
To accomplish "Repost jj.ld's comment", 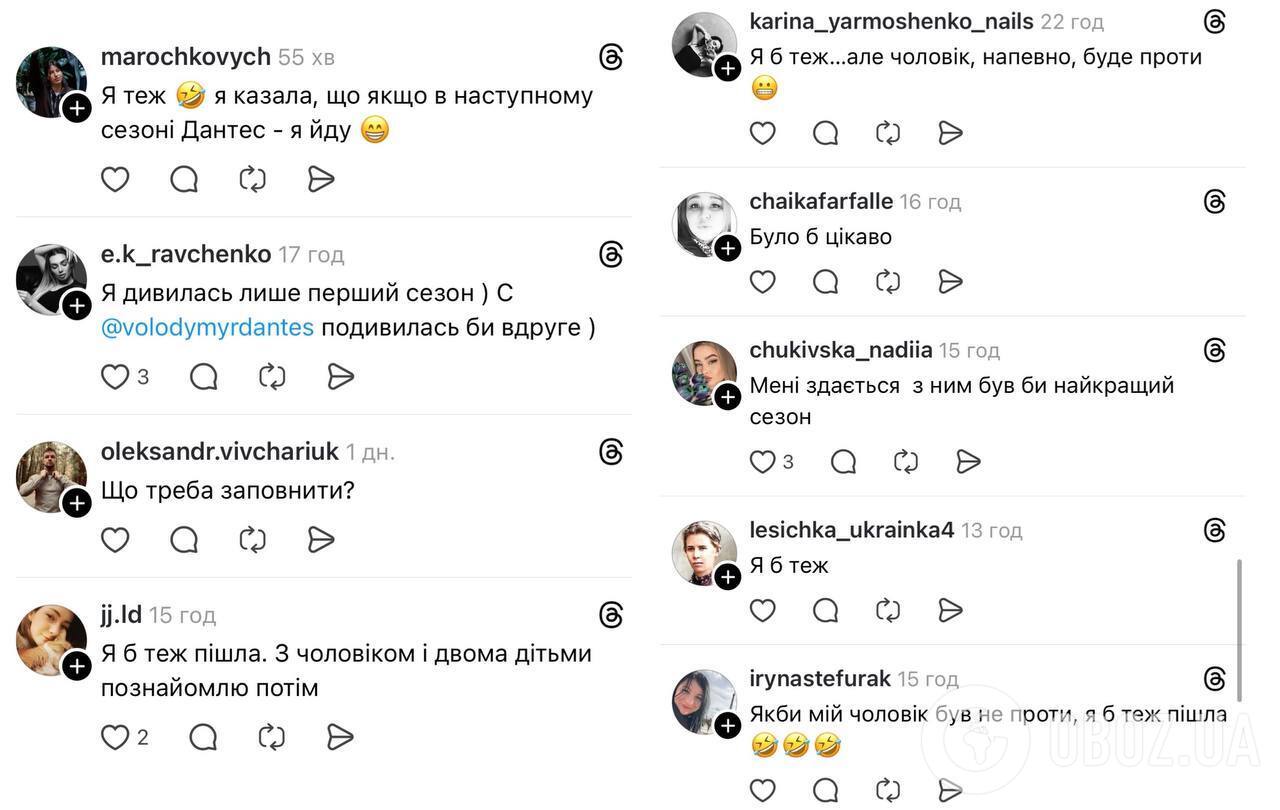I will (271, 737).
